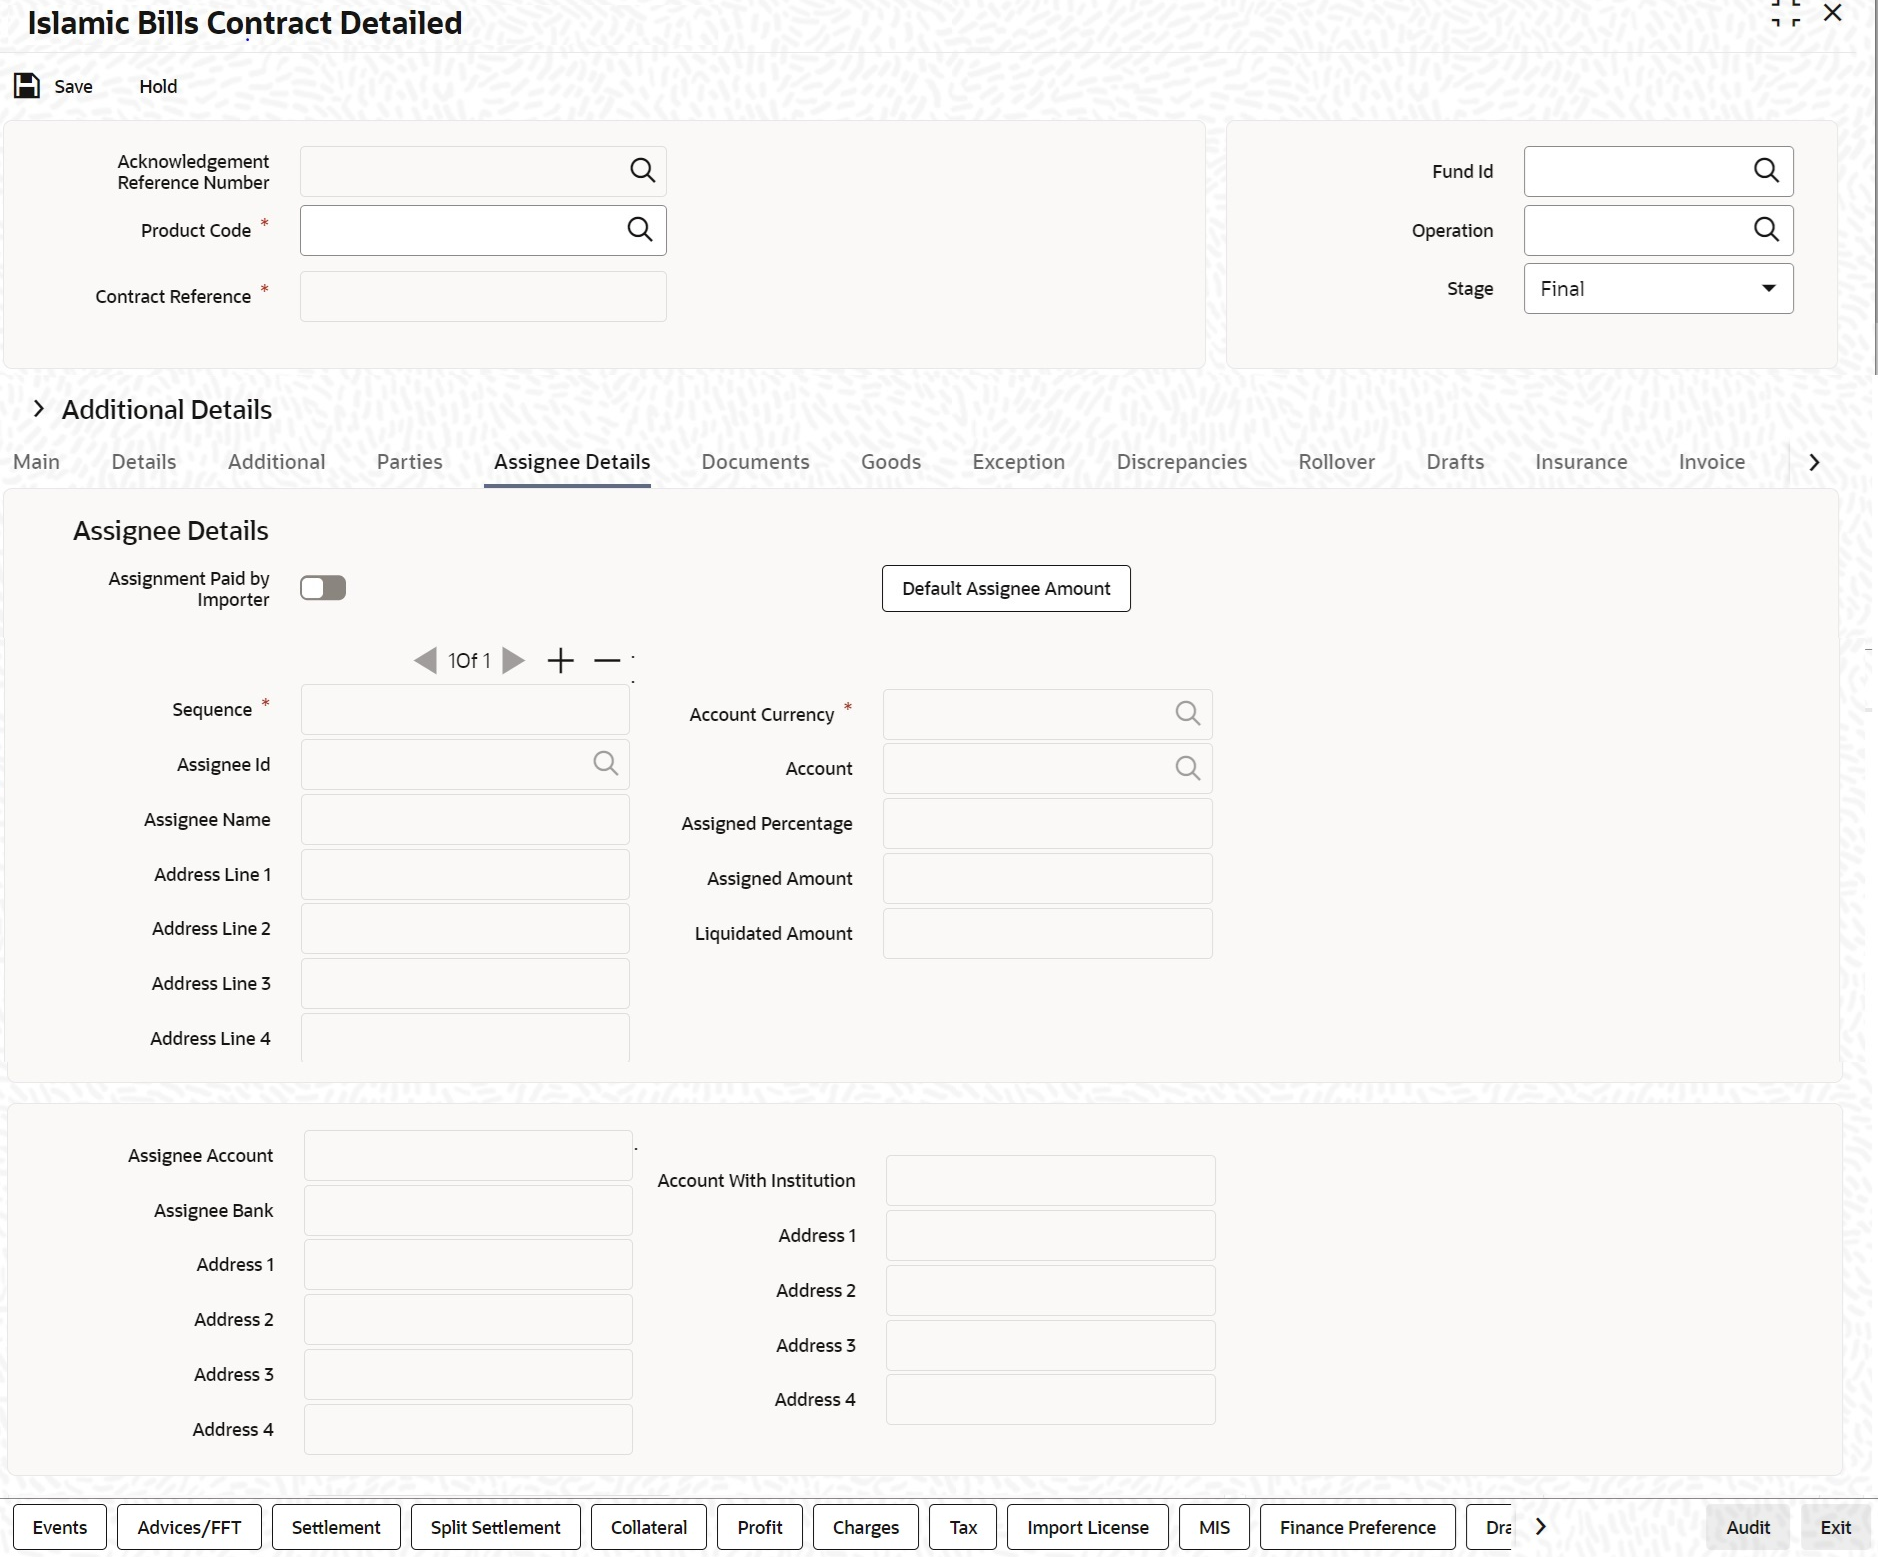
Task: Show more tabs after Invoice
Action: point(1814,462)
